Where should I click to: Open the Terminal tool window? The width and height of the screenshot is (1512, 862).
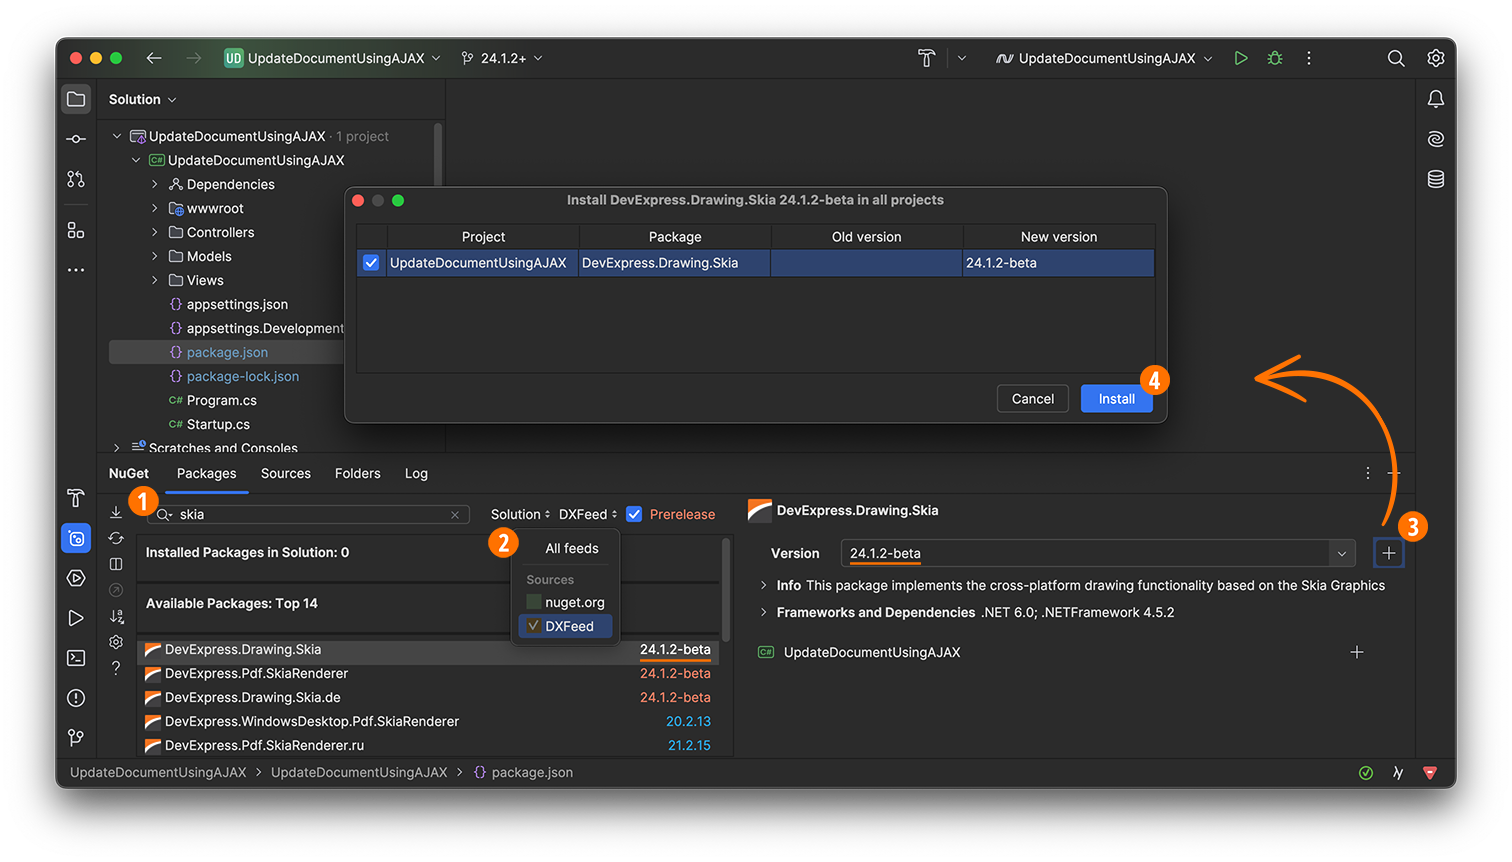[76, 658]
